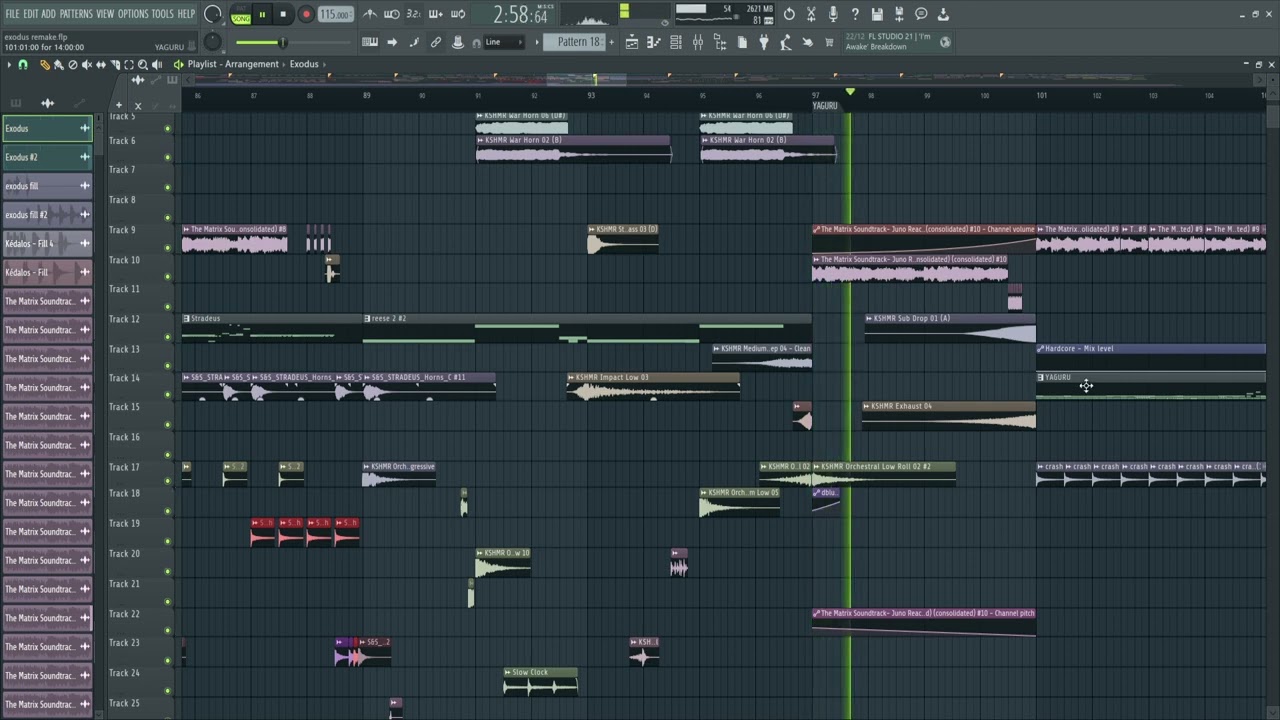Open the mixer icon
The image size is (1280, 720).
click(698, 42)
